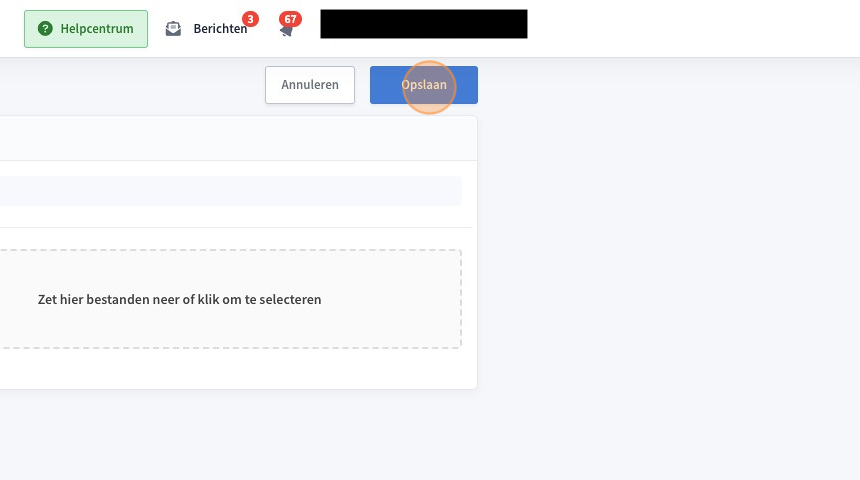Click the orange highlight circle on Opslaan

pyautogui.click(x=429, y=87)
